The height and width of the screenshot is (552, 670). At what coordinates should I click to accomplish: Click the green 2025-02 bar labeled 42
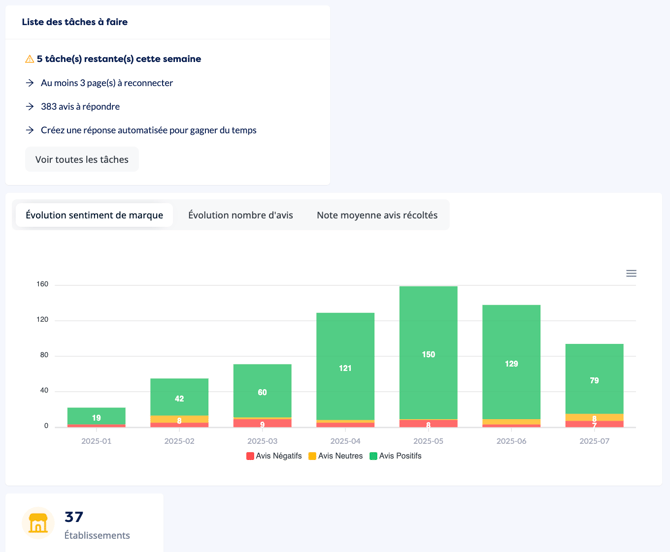click(x=179, y=397)
